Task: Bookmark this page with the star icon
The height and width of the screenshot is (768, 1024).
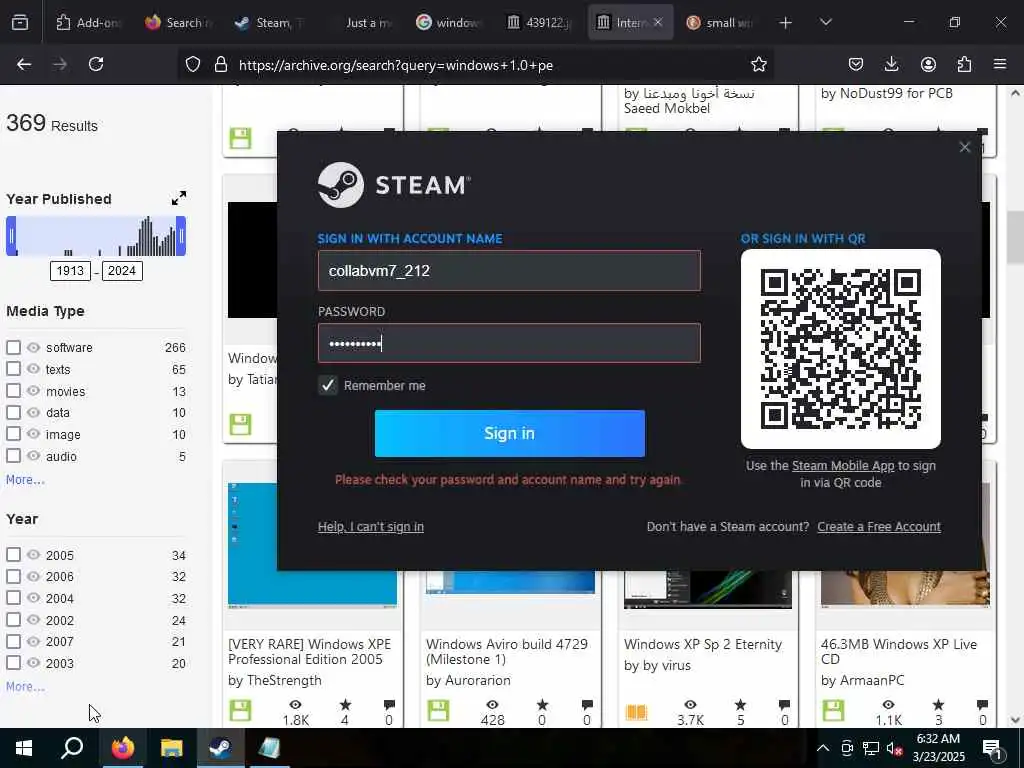Action: pyautogui.click(x=758, y=64)
